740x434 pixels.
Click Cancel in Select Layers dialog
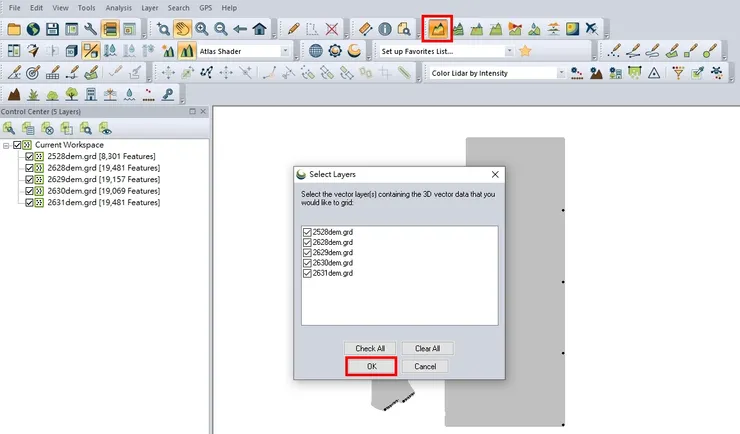tap(425, 367)
